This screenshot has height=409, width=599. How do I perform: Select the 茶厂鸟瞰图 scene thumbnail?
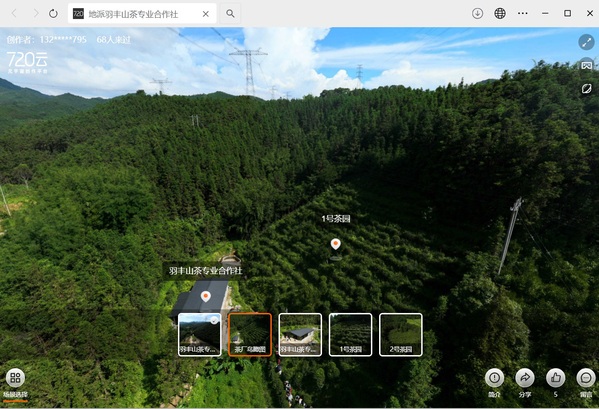pyautogui.click(x=250, y=335)
